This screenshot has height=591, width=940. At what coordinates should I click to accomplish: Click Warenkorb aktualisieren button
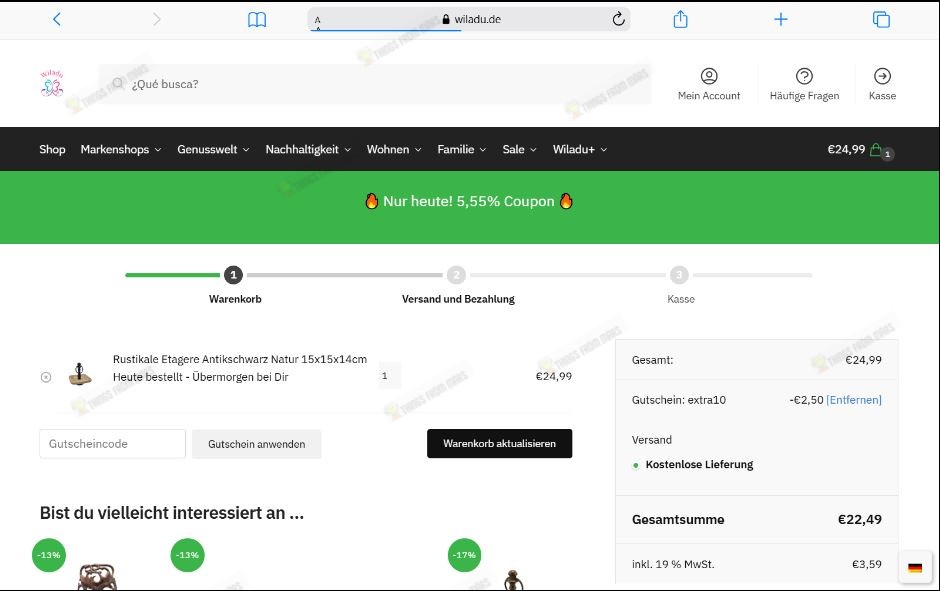[499, 444]
